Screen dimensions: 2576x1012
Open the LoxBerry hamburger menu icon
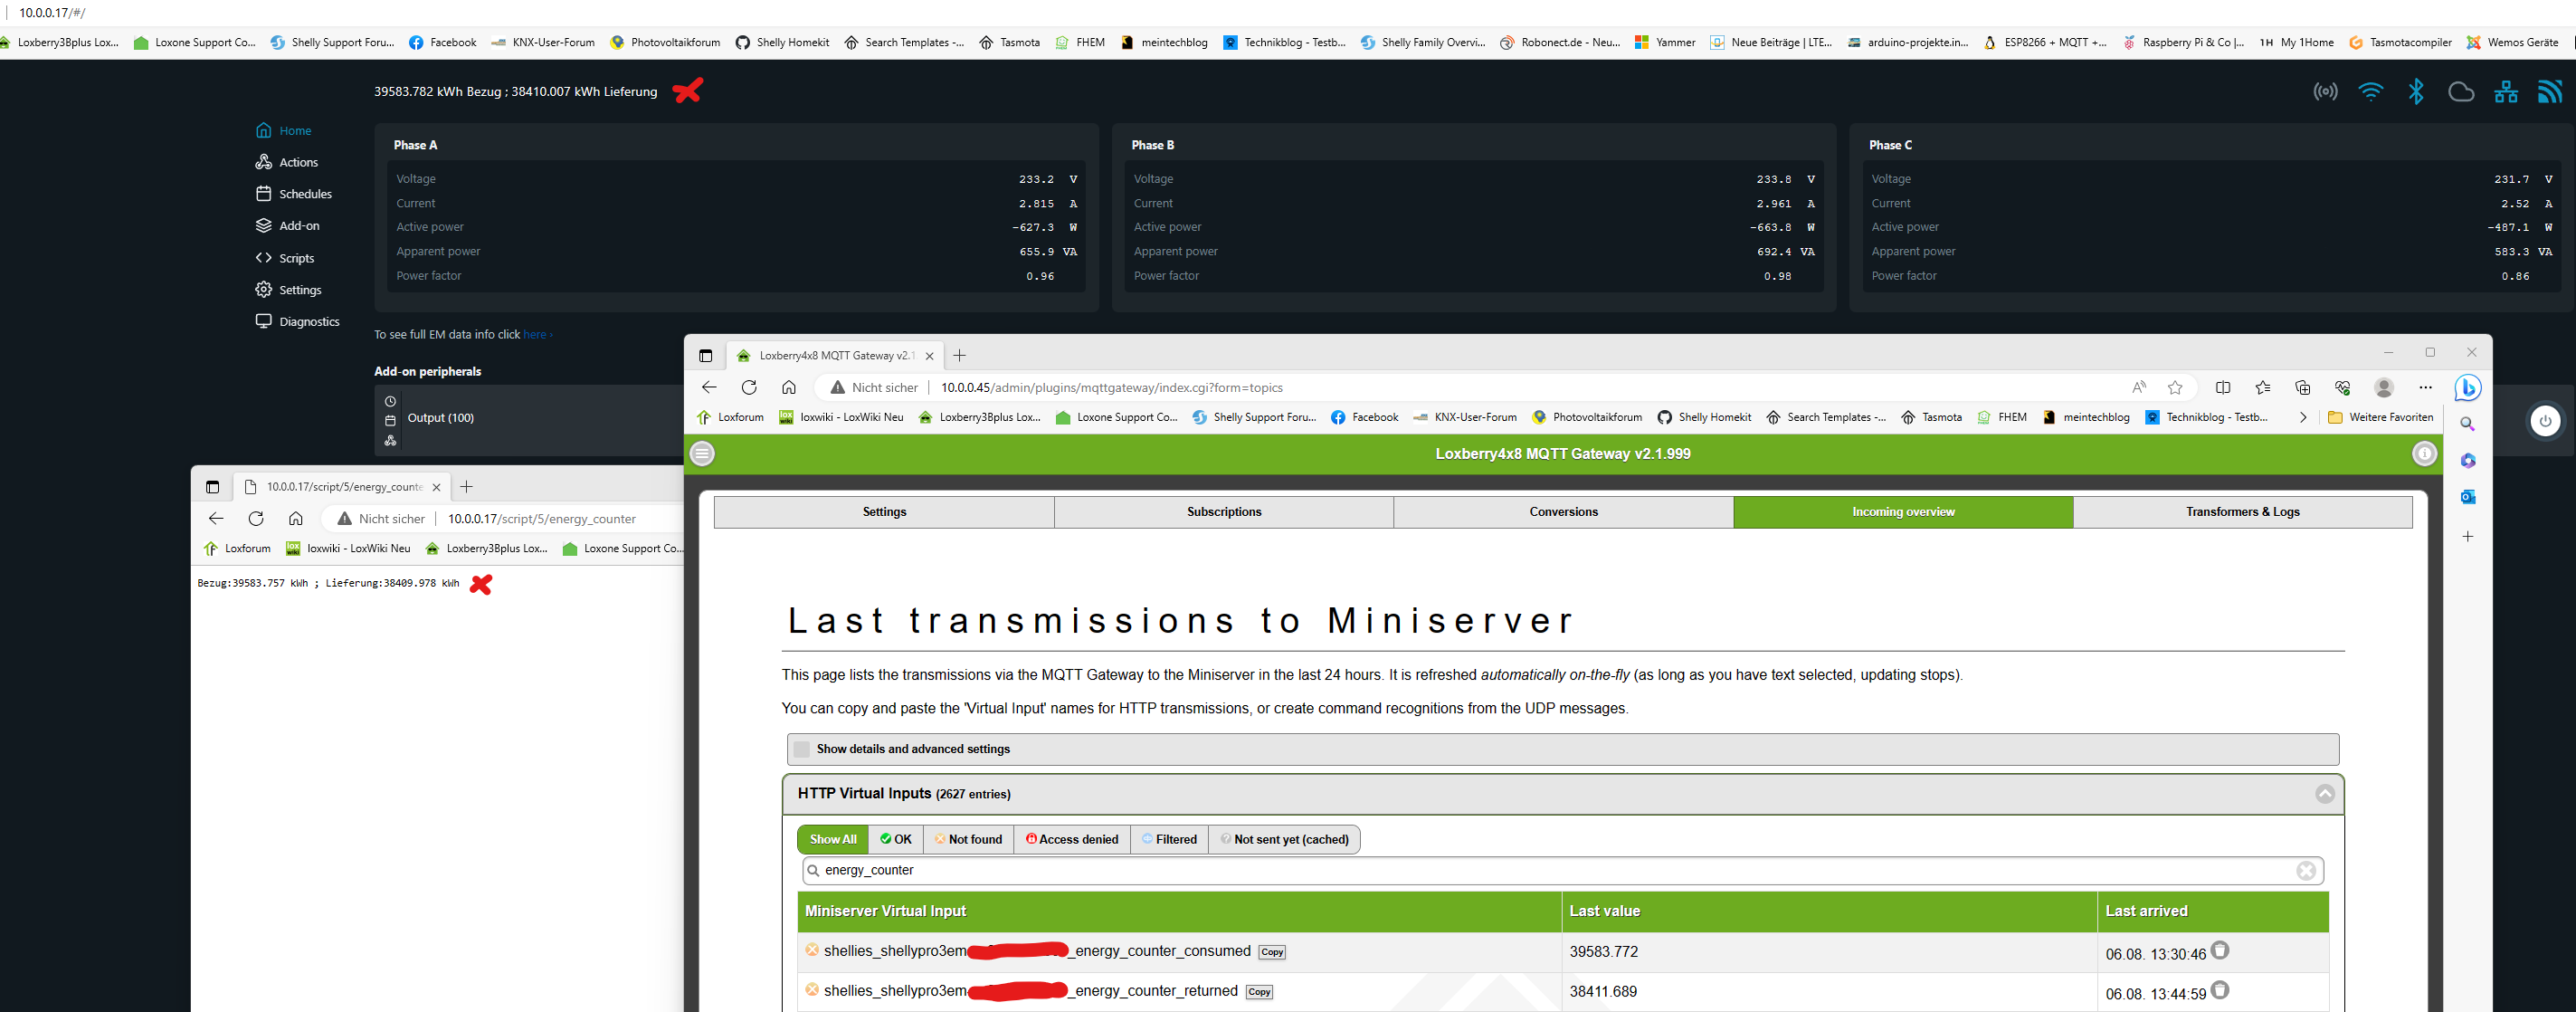pyautogui.click(x=703, y=454)
